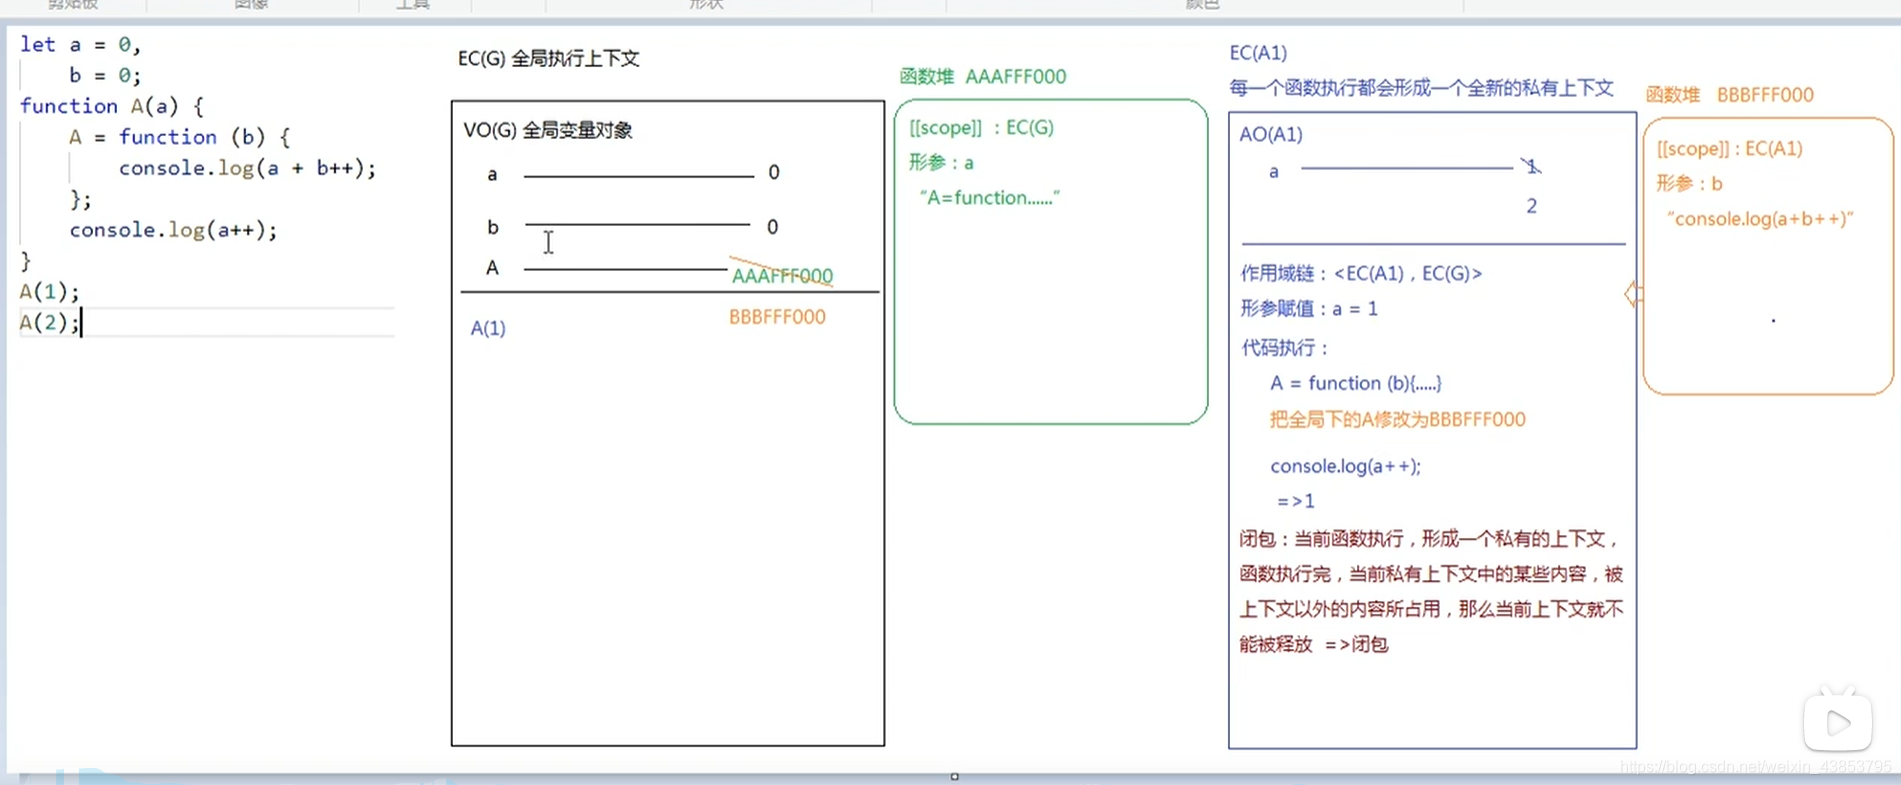
Task: Click variable "a" in the AO(A1) box
Action: pos(1274,172)
